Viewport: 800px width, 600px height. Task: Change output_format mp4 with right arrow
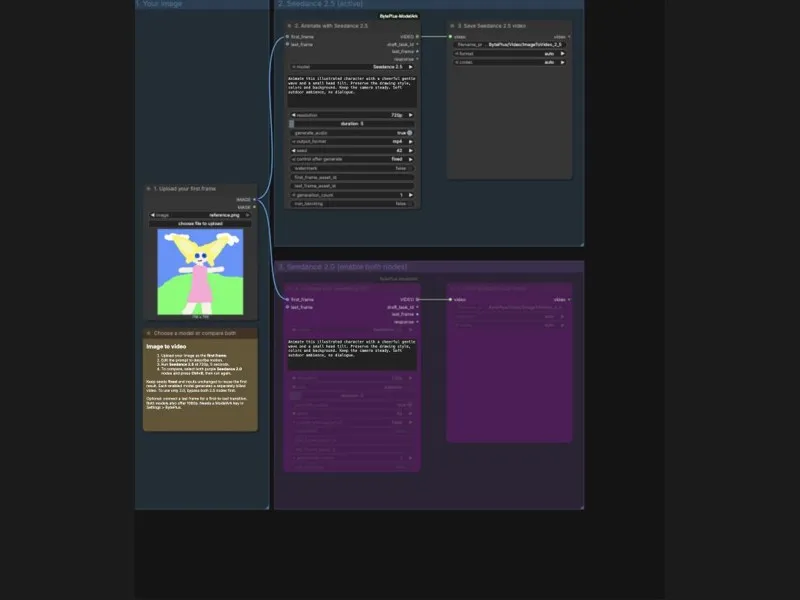[x=411, y=142]
